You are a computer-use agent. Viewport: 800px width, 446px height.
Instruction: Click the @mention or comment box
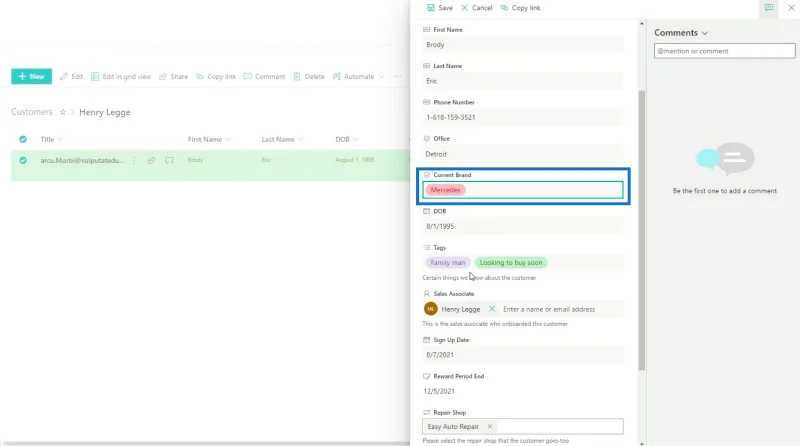tap(724, 51)
